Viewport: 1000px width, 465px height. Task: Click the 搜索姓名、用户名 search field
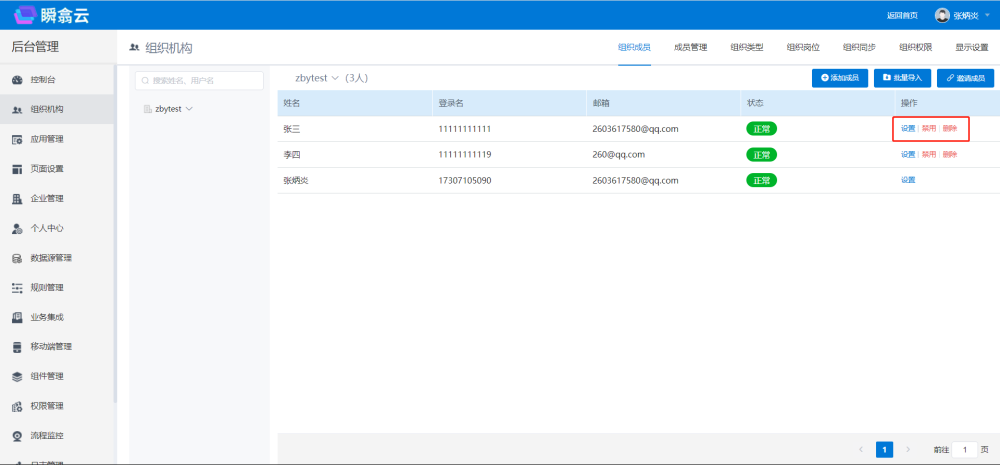[x=200, y=80]
